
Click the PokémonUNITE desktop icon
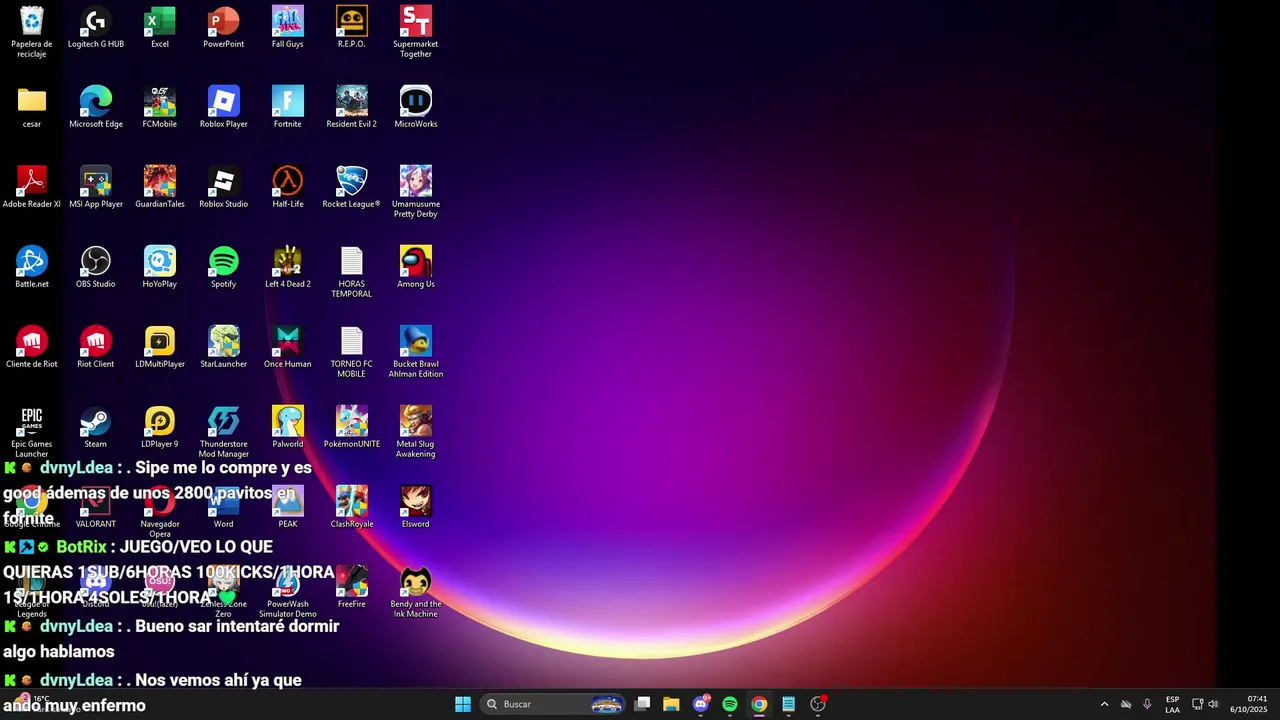click(352, 427)
